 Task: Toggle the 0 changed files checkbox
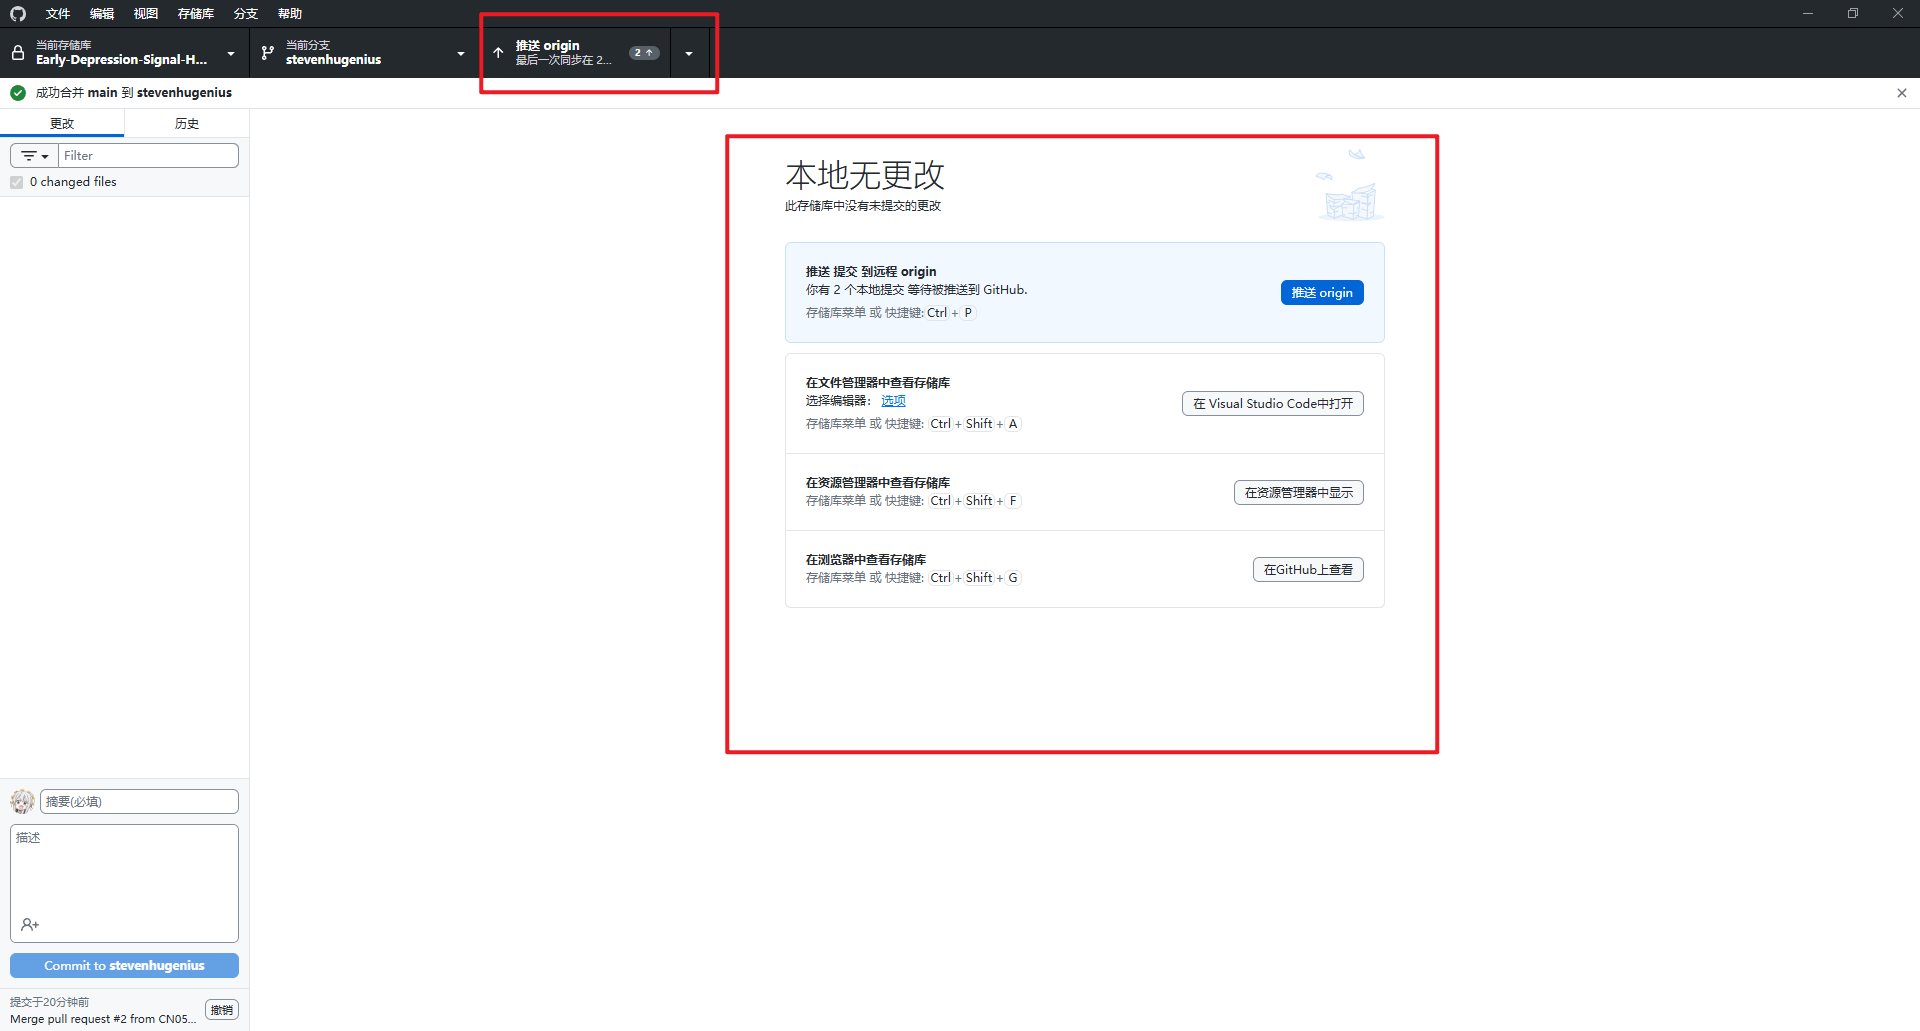point(17,182)
